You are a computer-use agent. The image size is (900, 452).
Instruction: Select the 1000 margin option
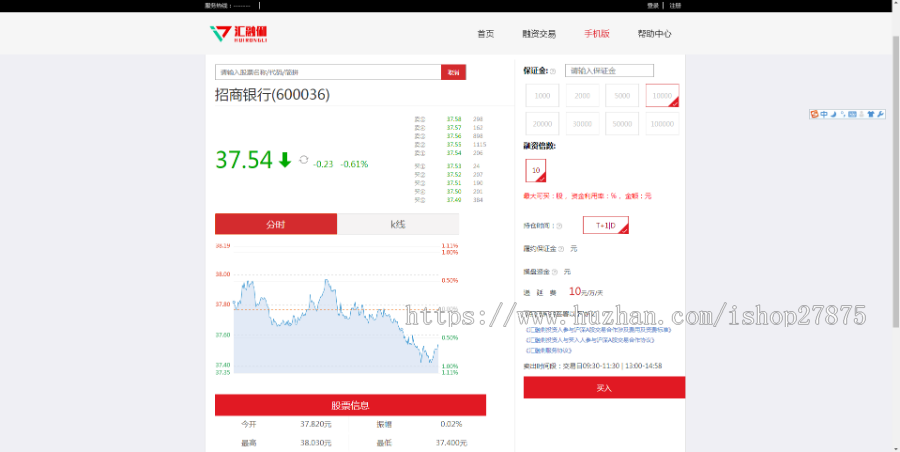click(542, 95)
